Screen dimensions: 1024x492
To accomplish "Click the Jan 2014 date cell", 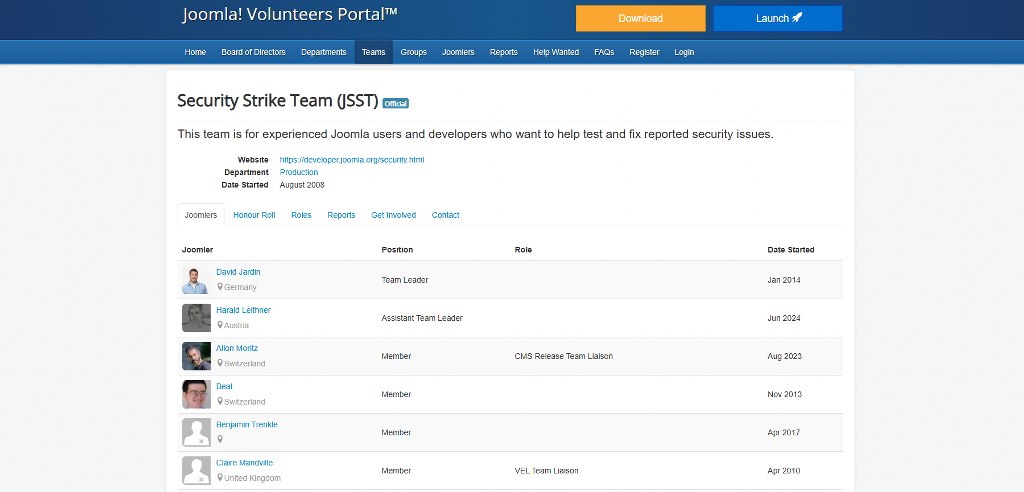I will [x=784, y=280].
